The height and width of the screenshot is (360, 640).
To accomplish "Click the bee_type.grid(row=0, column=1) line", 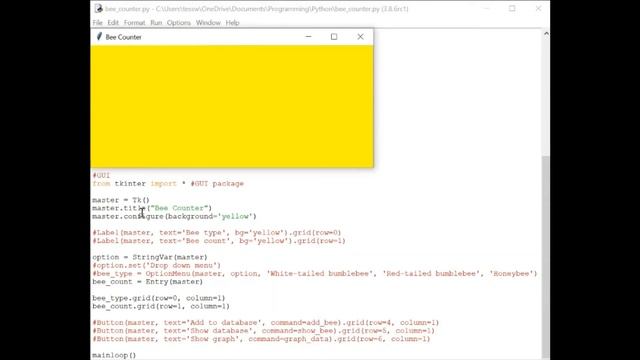I will (x=159, y=298).
